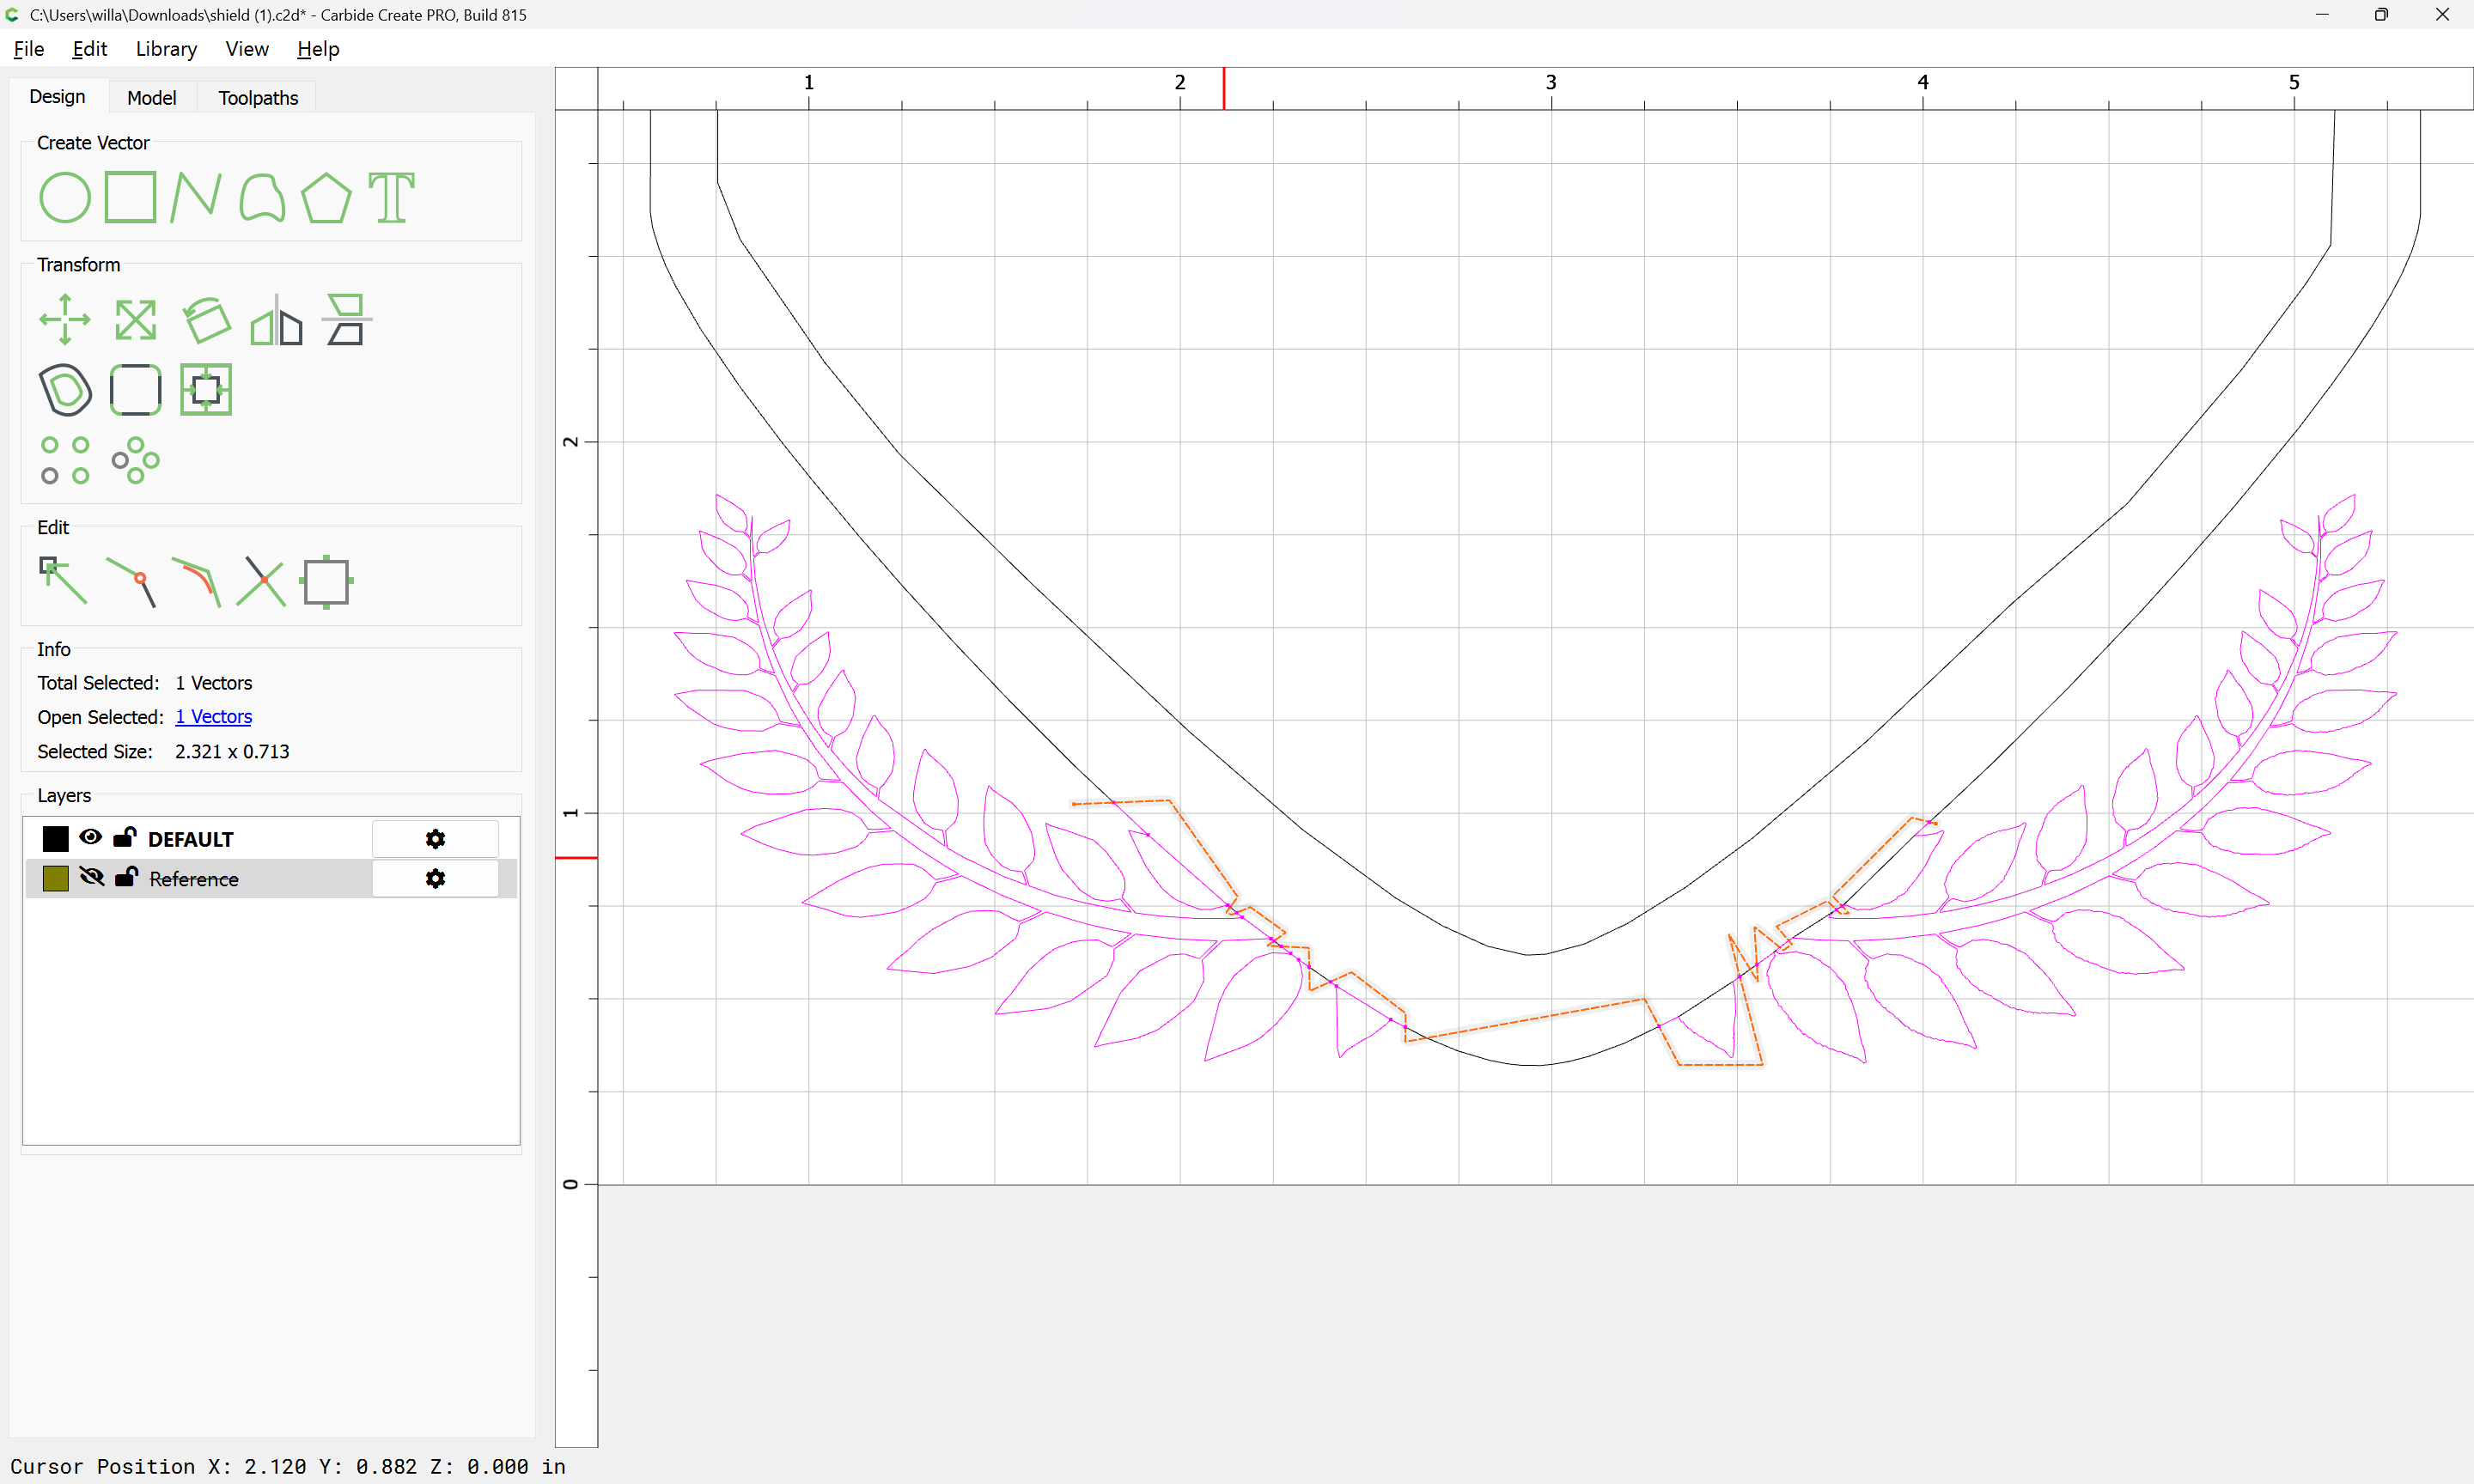Select the Rectangle creation tool
Viewport: 2474px width, 1484px height.
131,197
